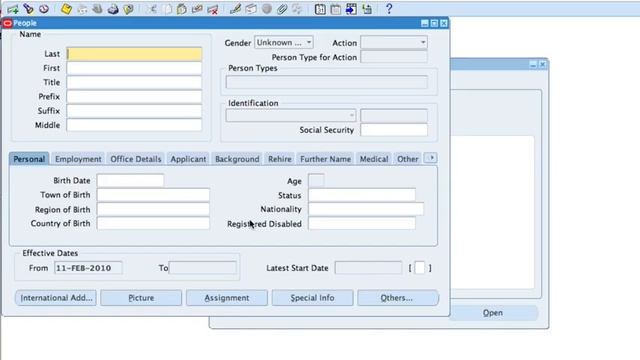Image resolution: width=640 pixels, height=360 pixels.
Task: Click the Nationality field
Action: [366, 209]
